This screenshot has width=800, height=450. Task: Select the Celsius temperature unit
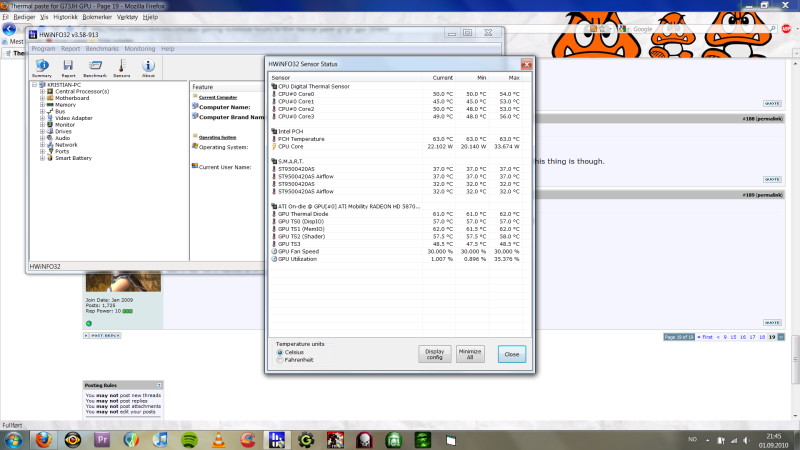point(280,352)
